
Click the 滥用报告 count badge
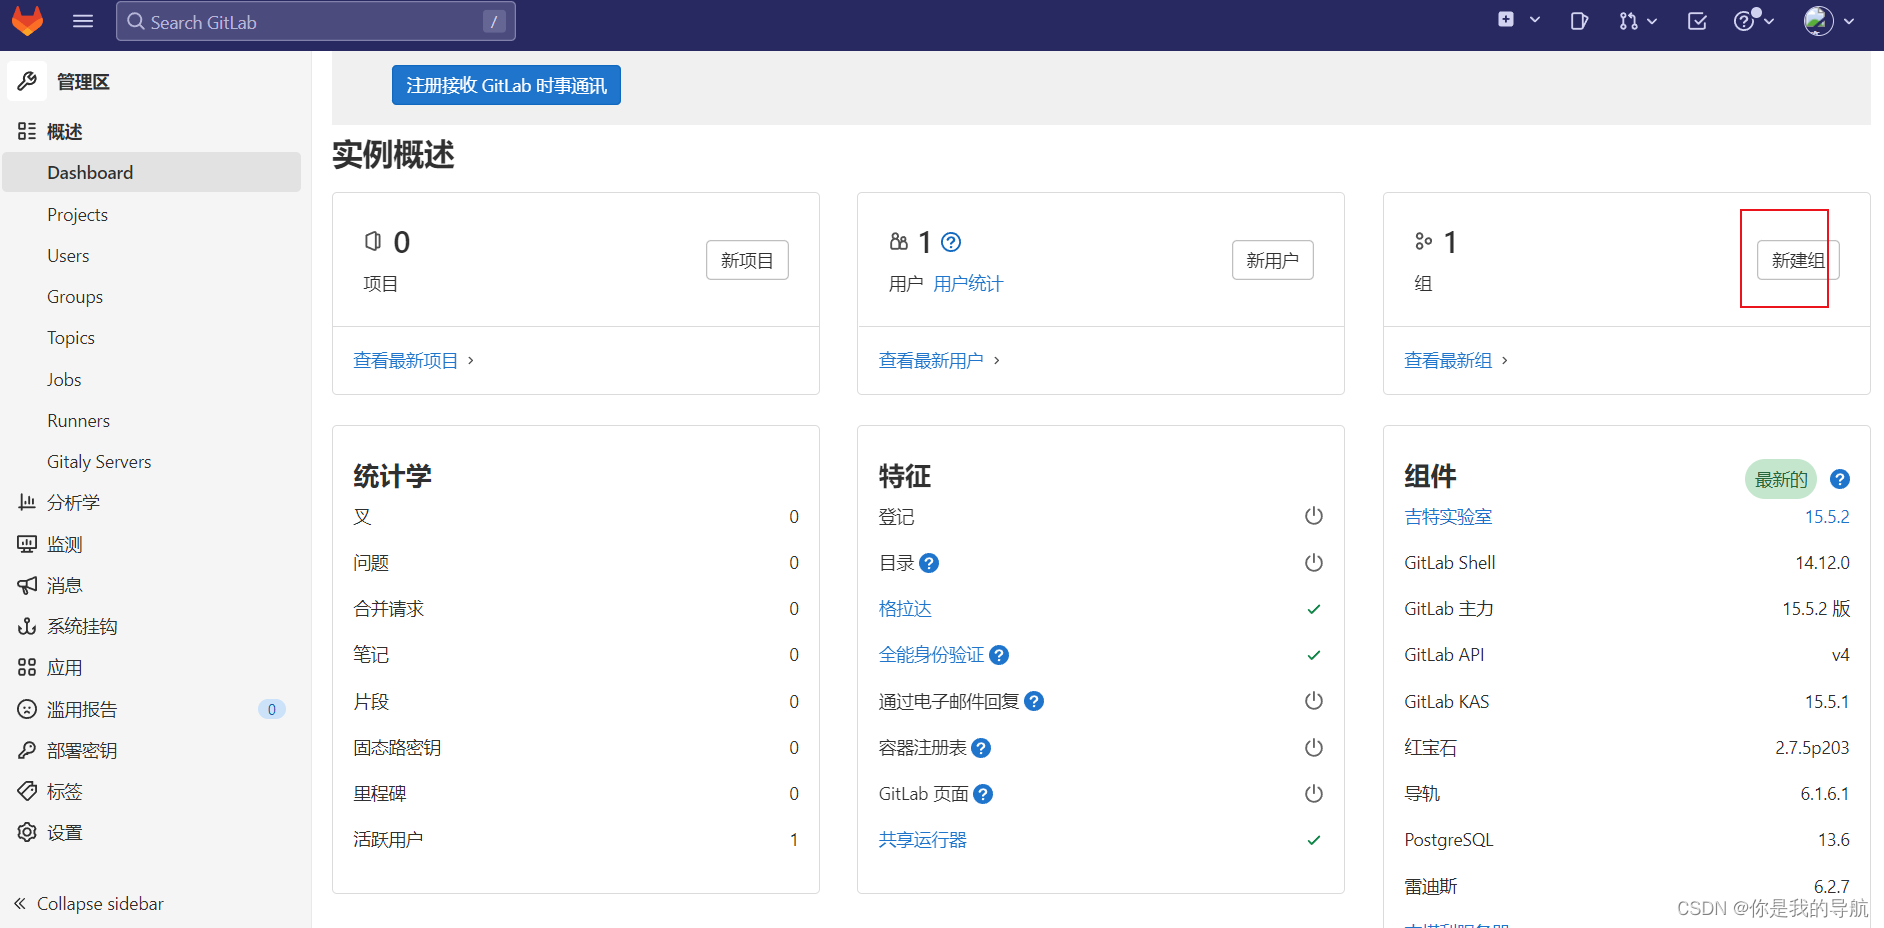(271, 709)
